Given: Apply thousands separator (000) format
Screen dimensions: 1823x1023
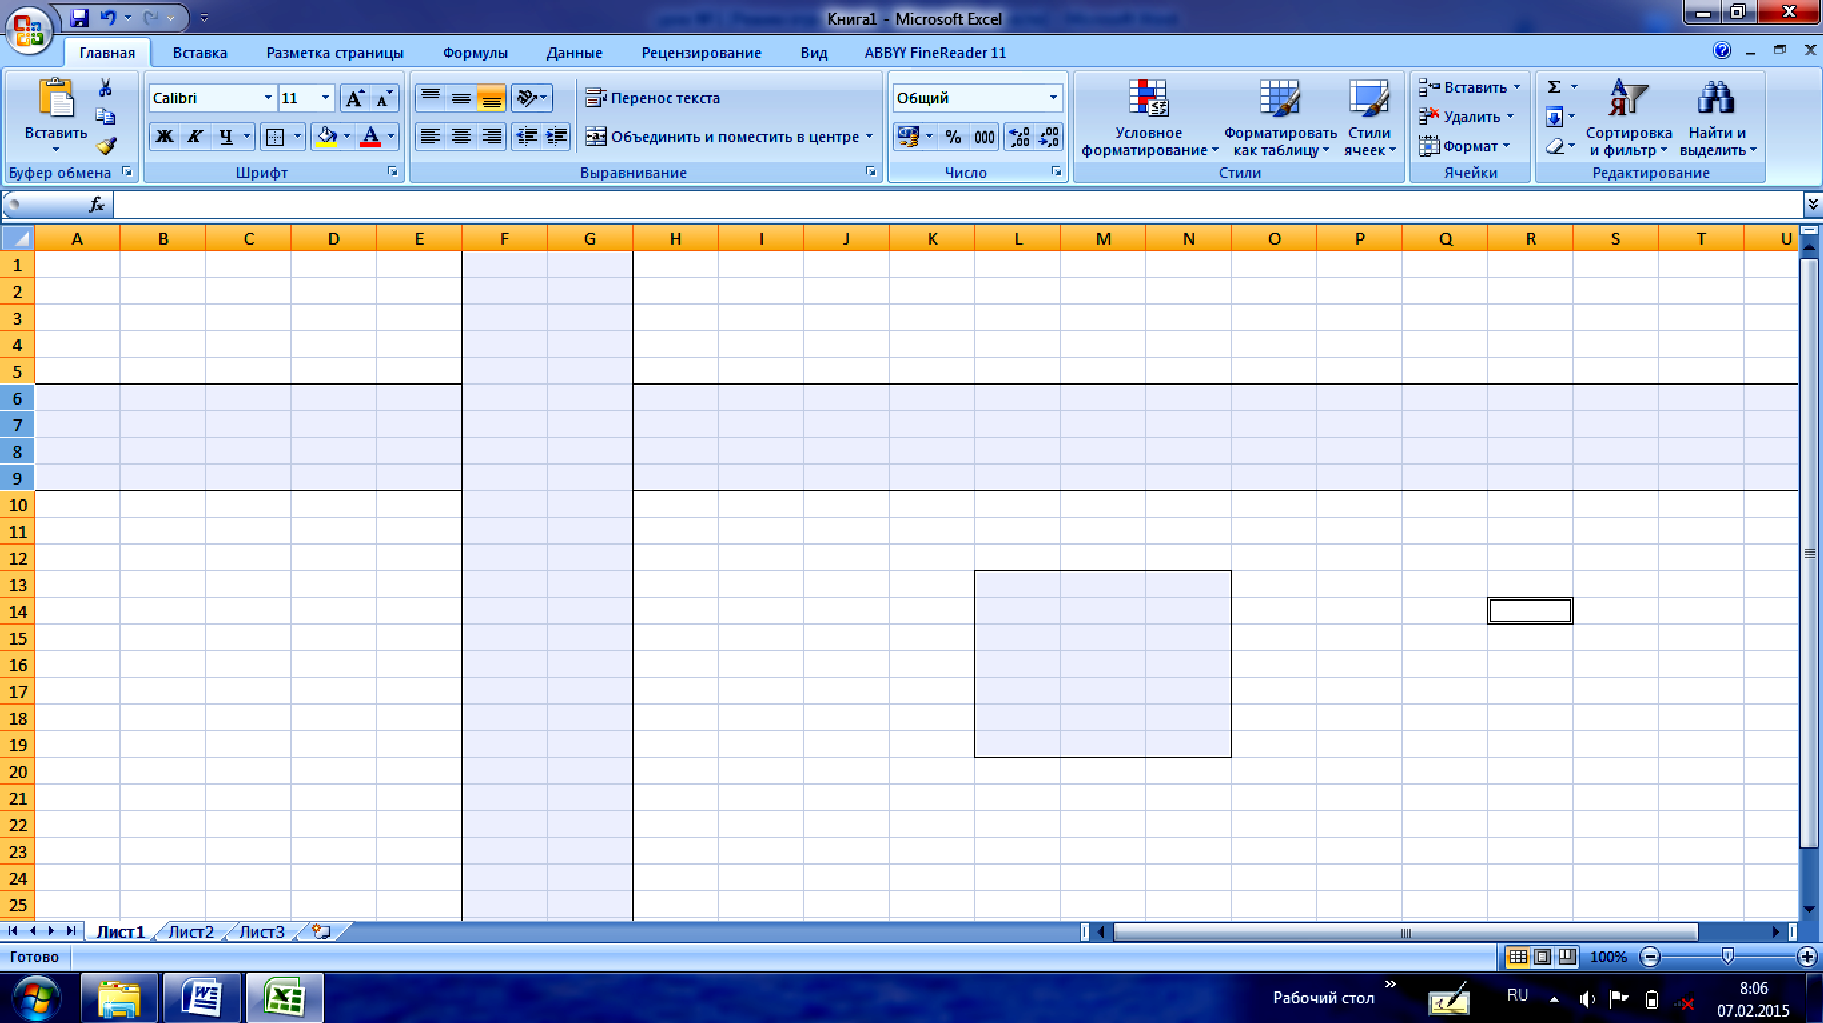Looking at the screenshot, I should point(984,136).
